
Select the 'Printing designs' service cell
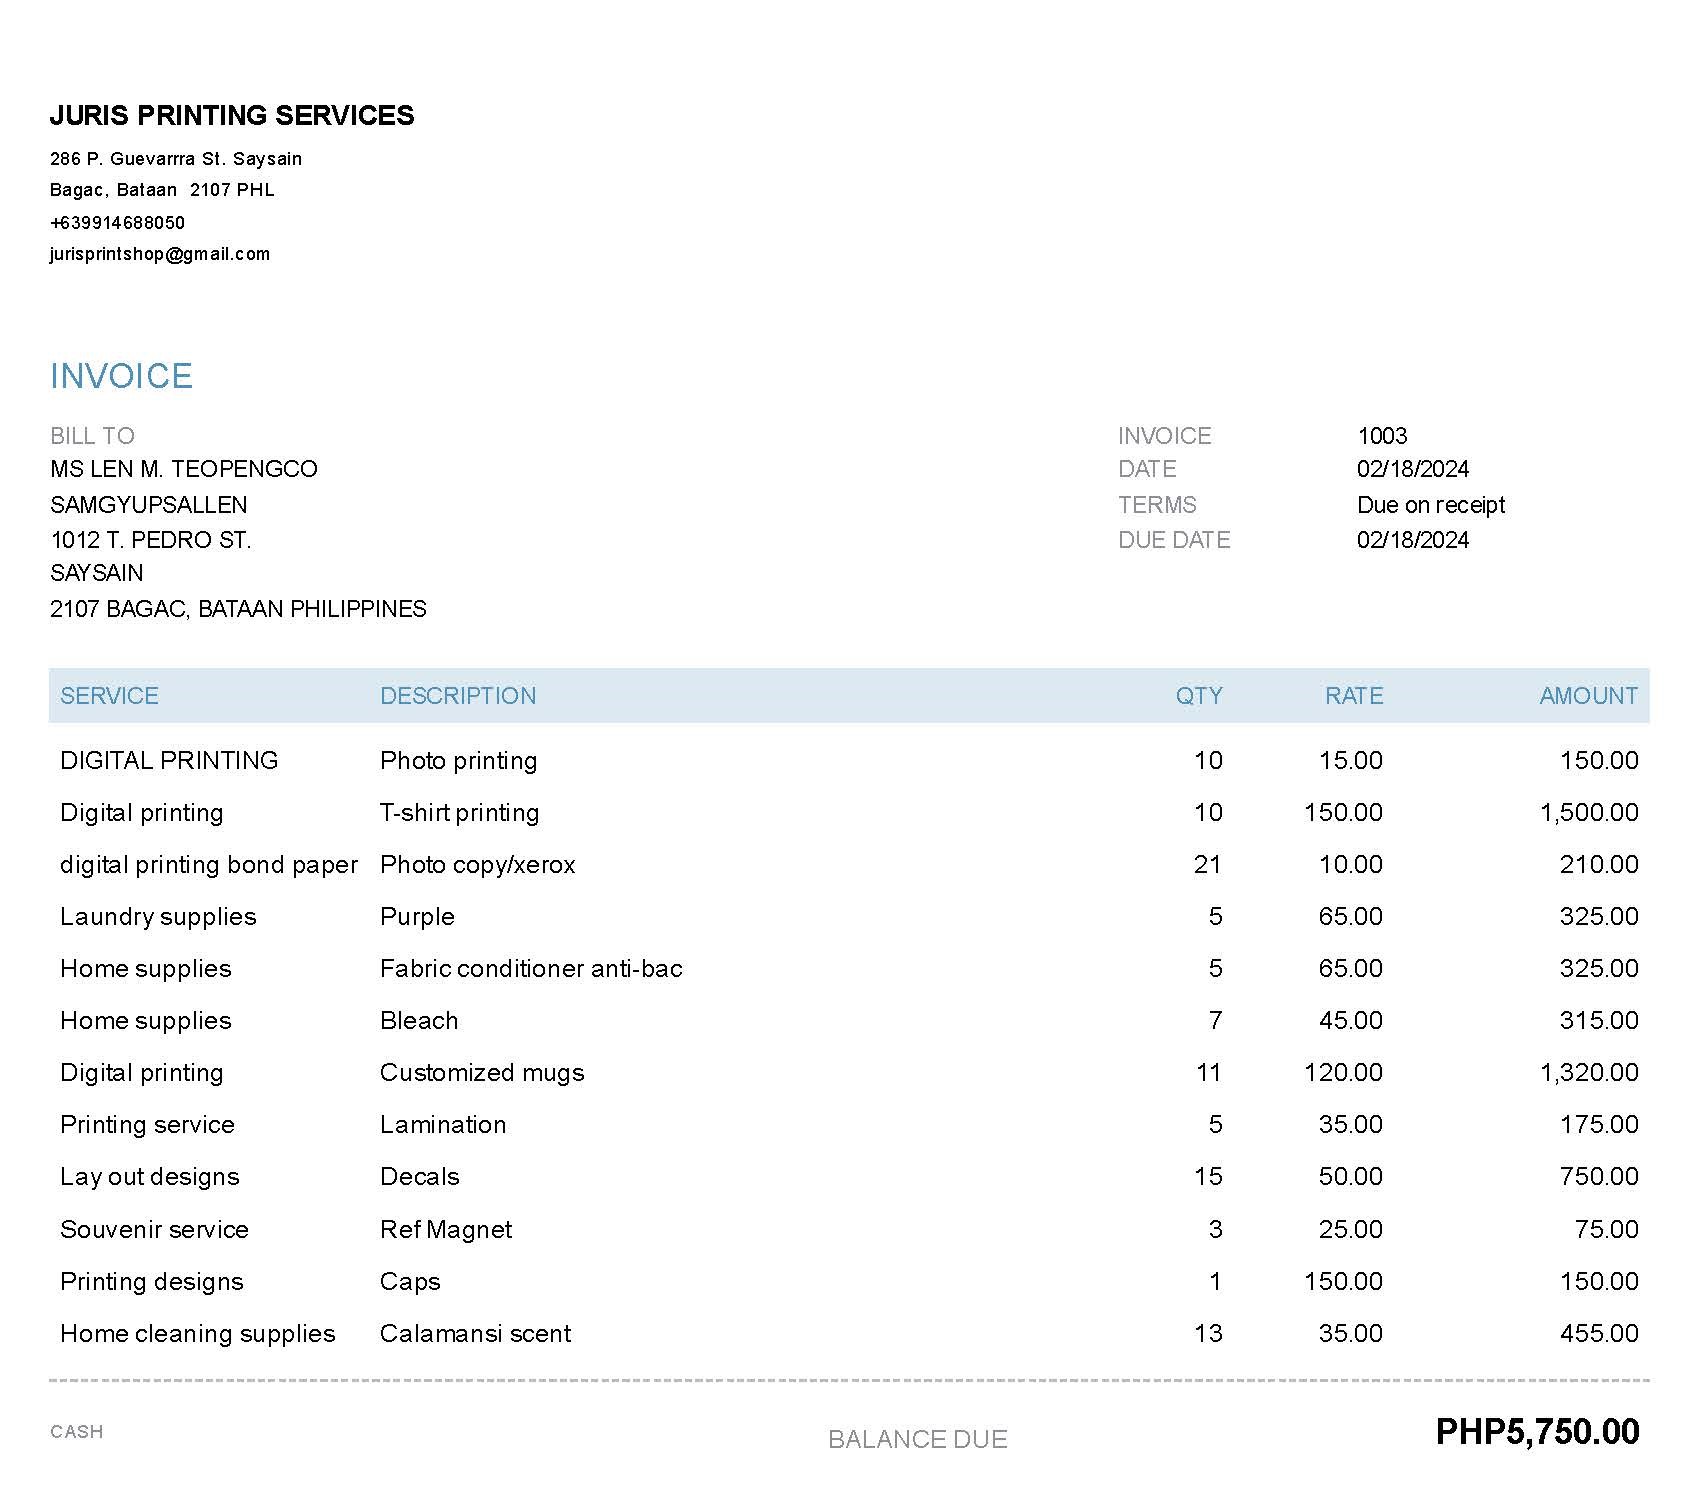(x=152, y=1282)
